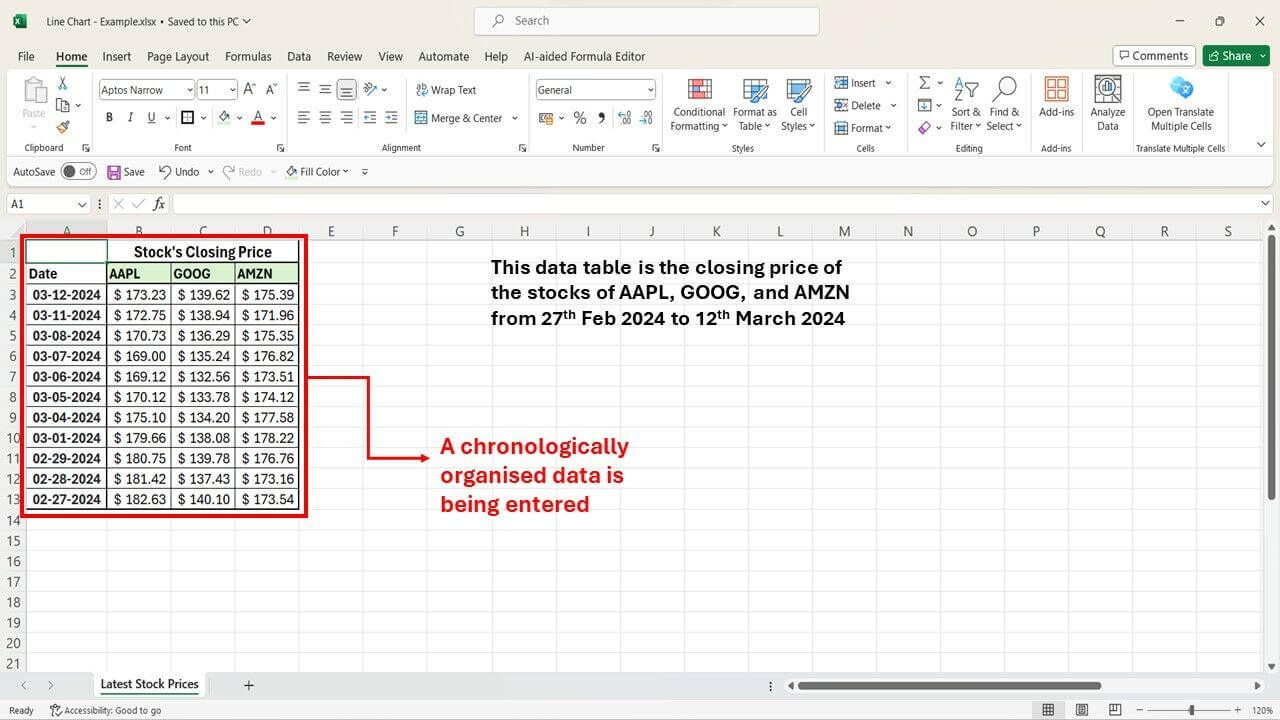Click the zoom slider in status bar
Viewport: 1280px width, 720px height.
pos(1191,710)
